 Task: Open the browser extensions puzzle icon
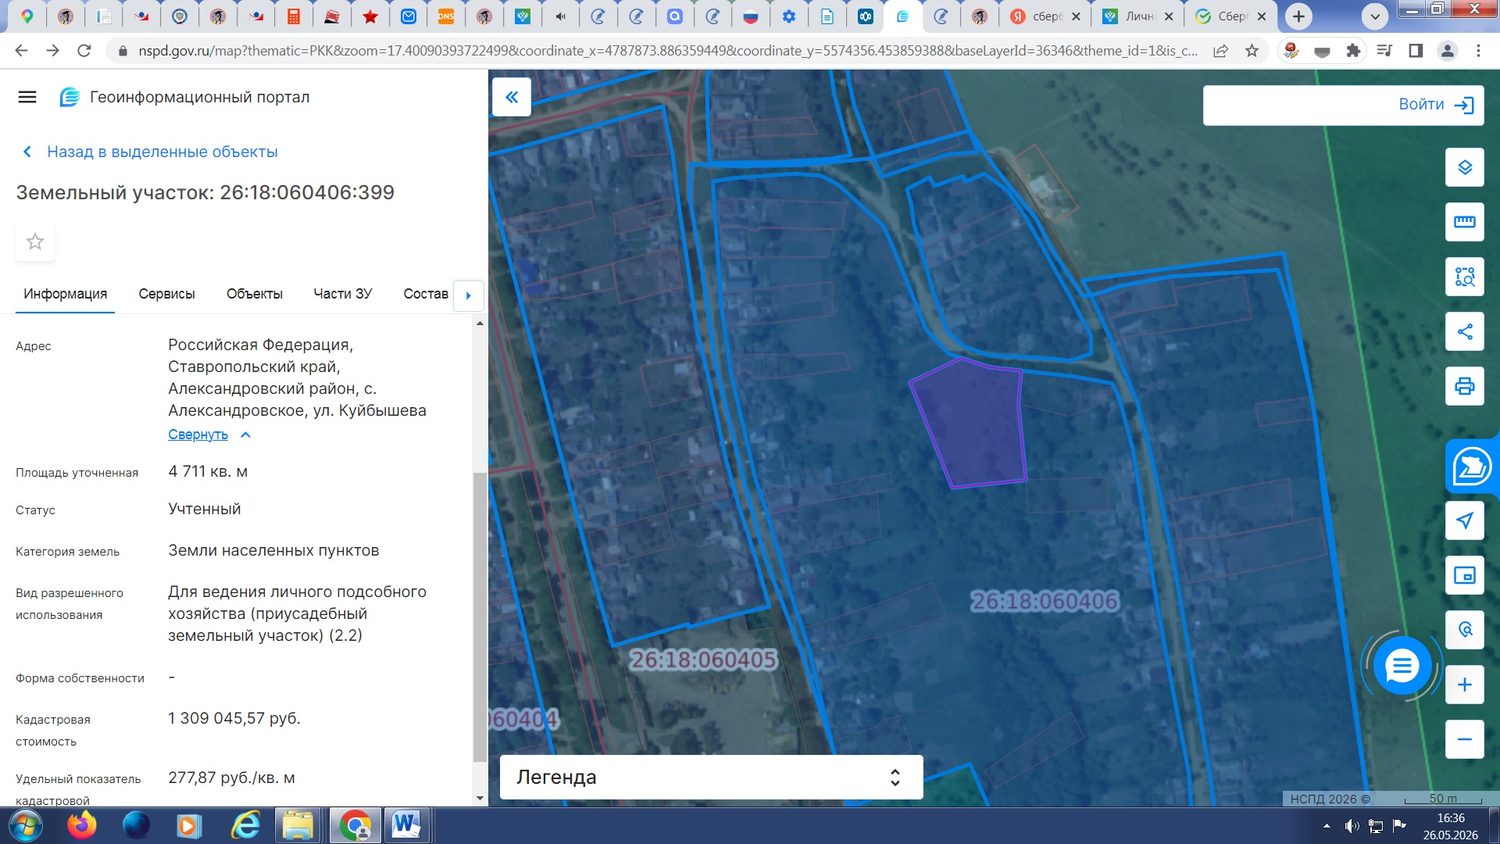click(1353, 51)
